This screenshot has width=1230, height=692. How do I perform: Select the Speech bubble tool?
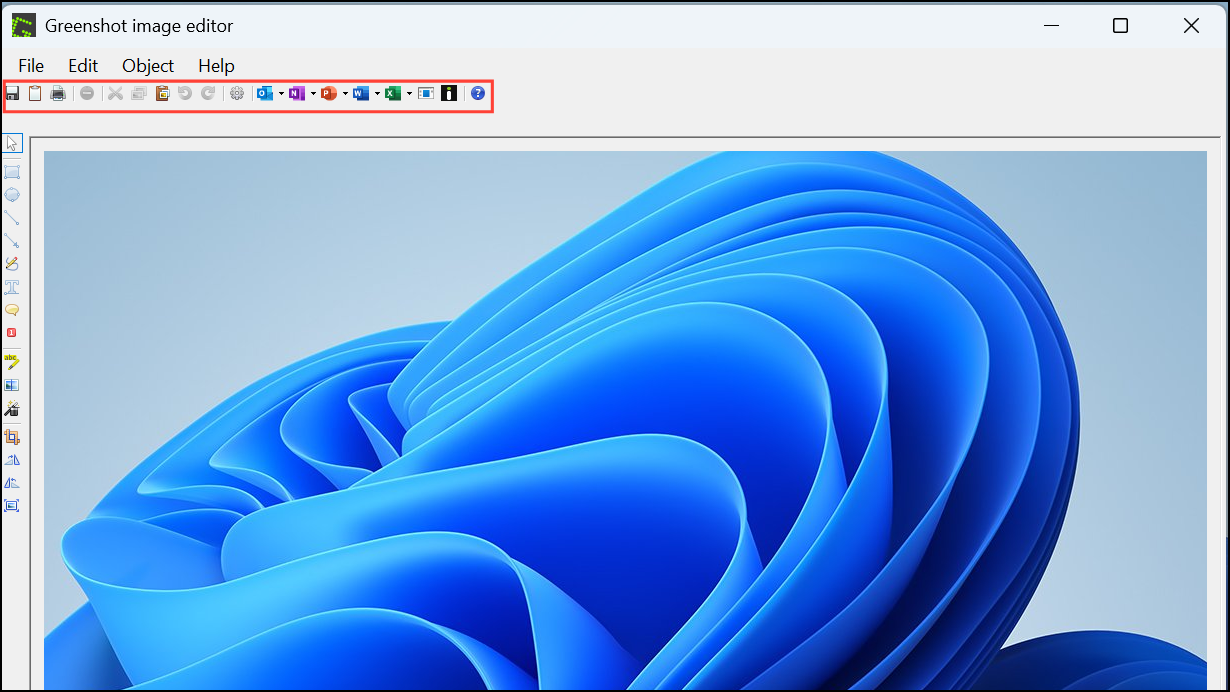tap(12, 310)
